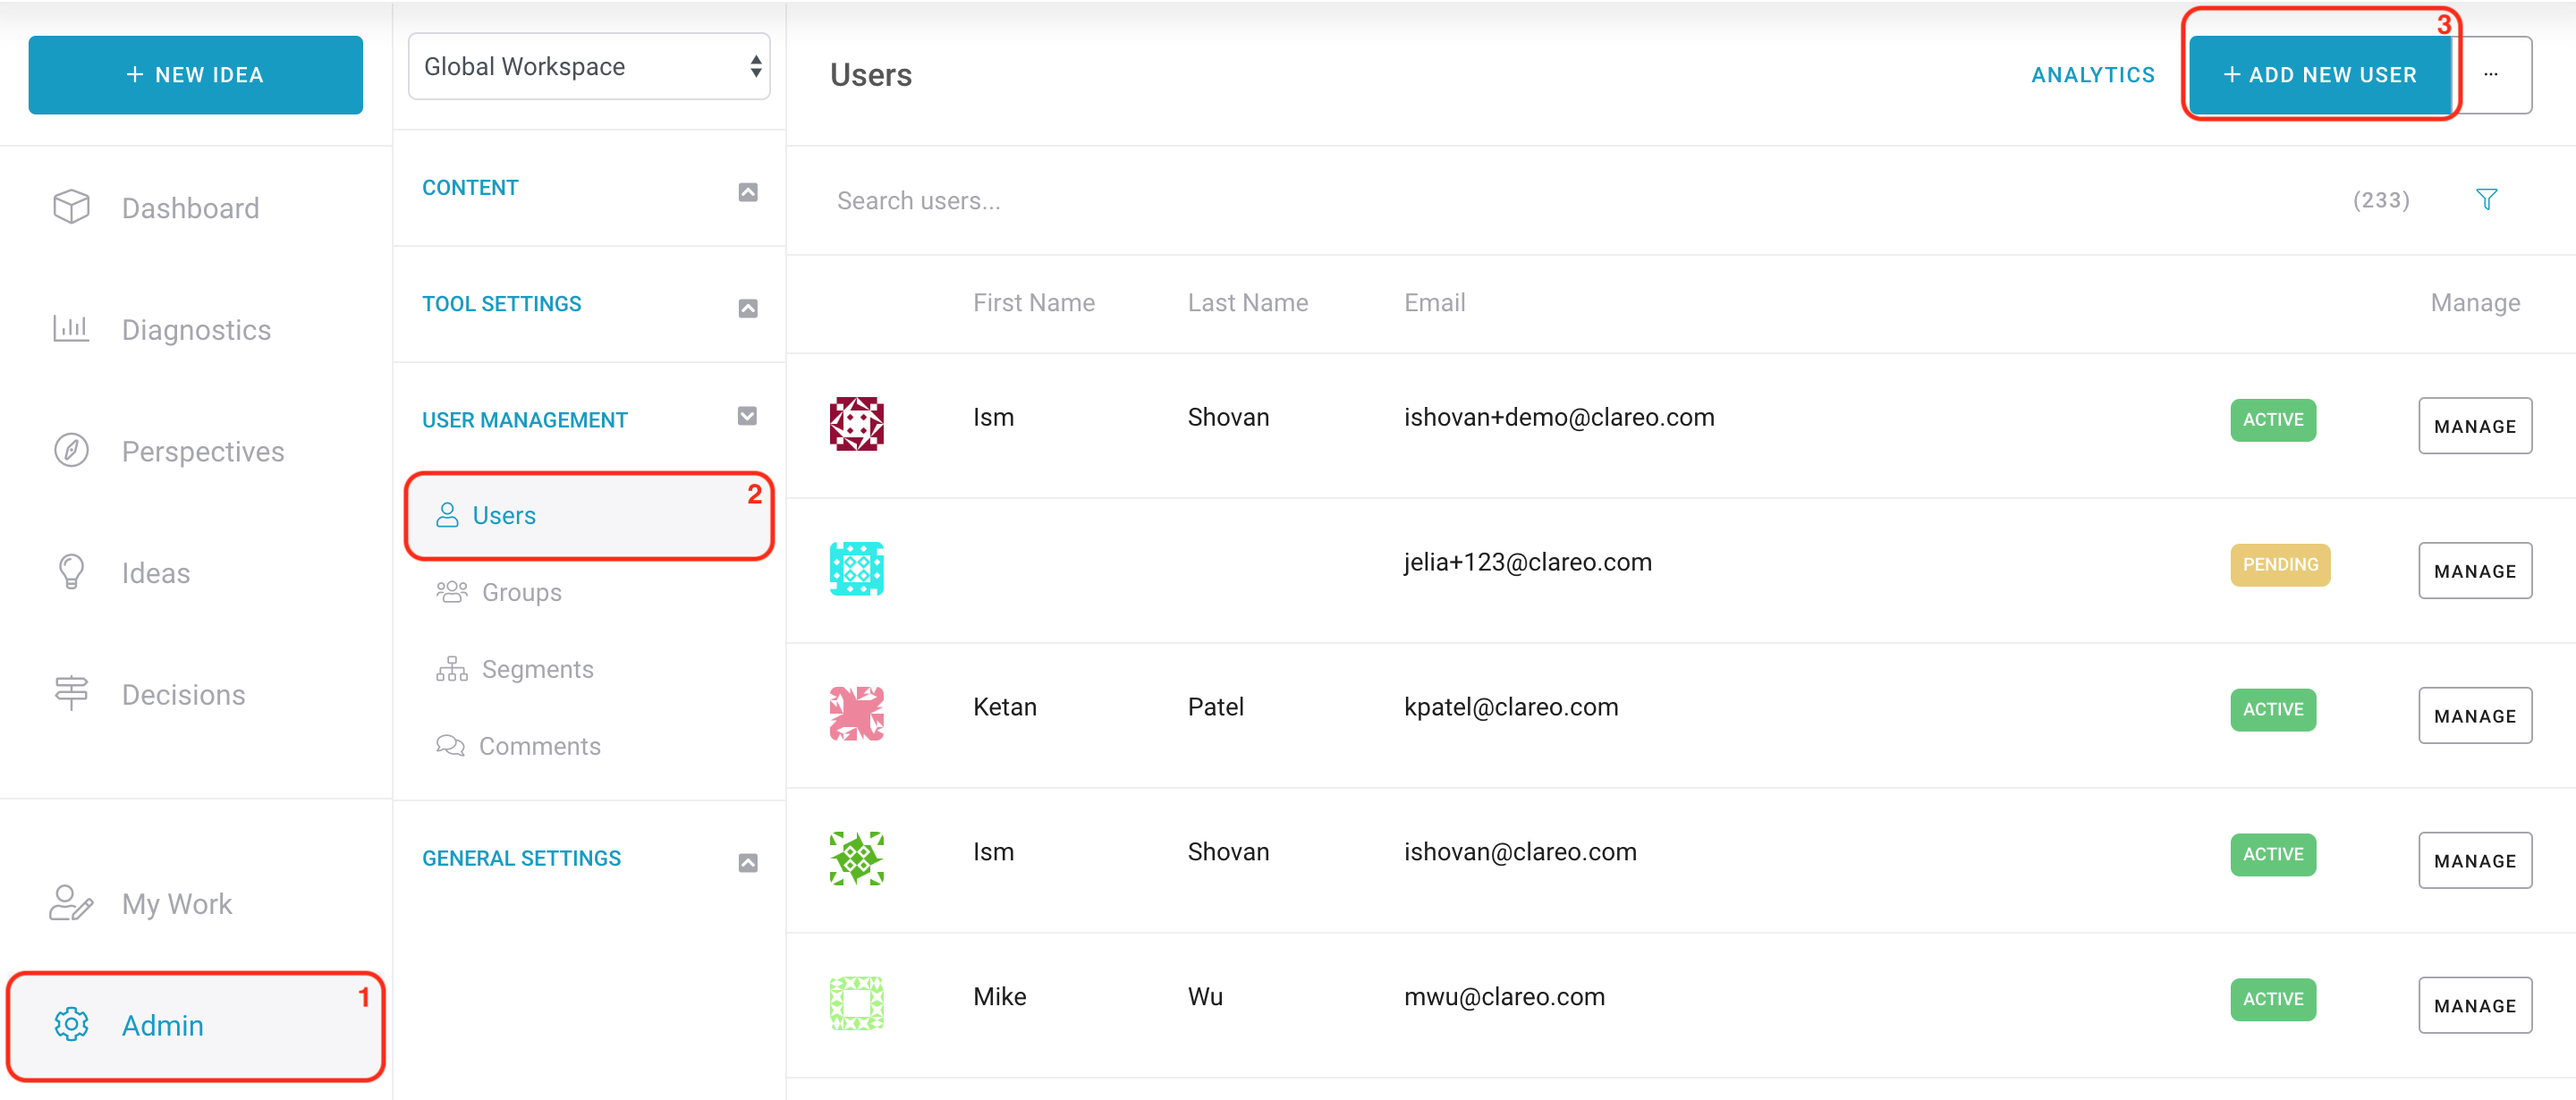Click the Dashboard cube icon
This screenshot has width=2576, height=1100.
71,207
